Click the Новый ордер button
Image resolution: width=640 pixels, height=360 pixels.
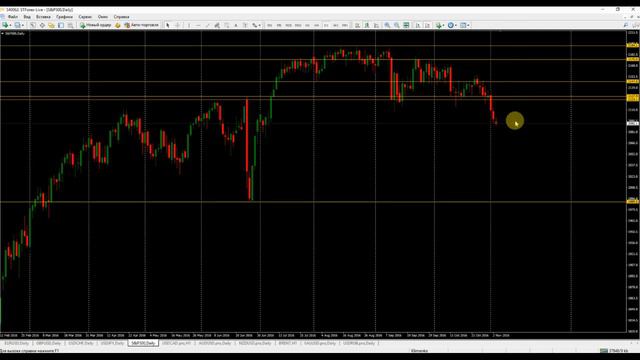[x=96, y=25]
